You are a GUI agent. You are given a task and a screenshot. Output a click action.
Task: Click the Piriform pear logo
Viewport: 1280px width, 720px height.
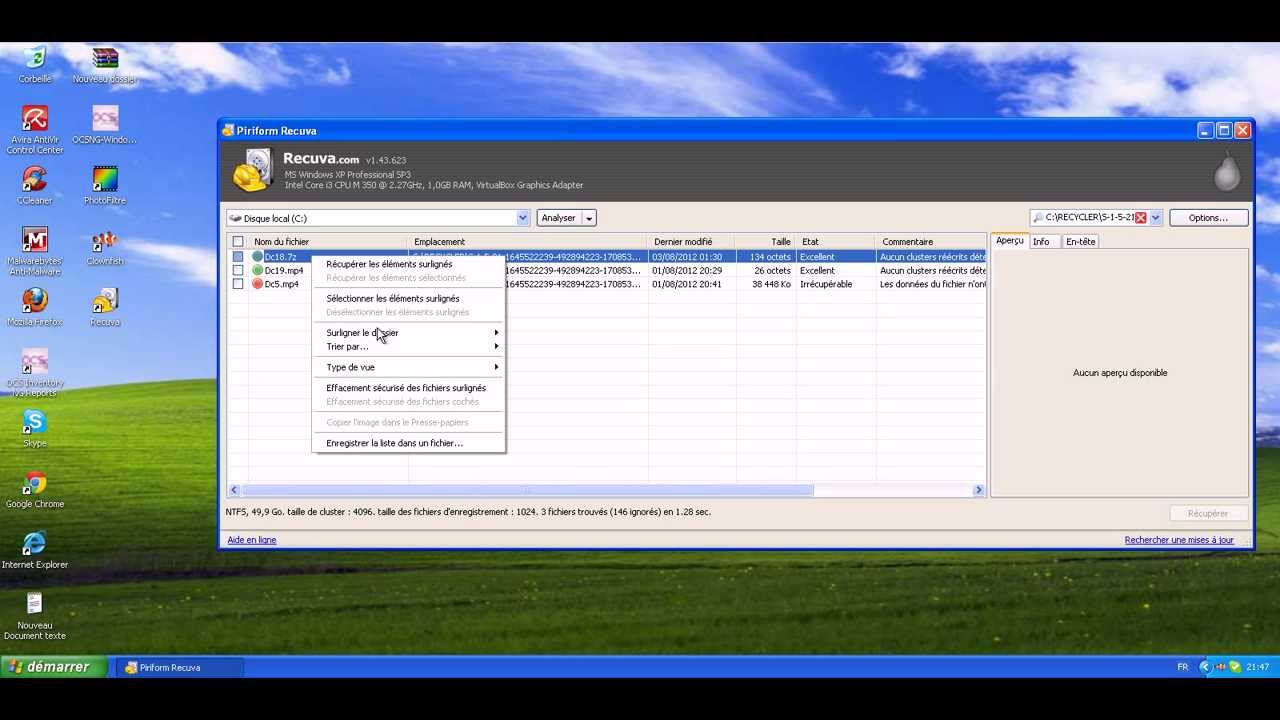1227,173
